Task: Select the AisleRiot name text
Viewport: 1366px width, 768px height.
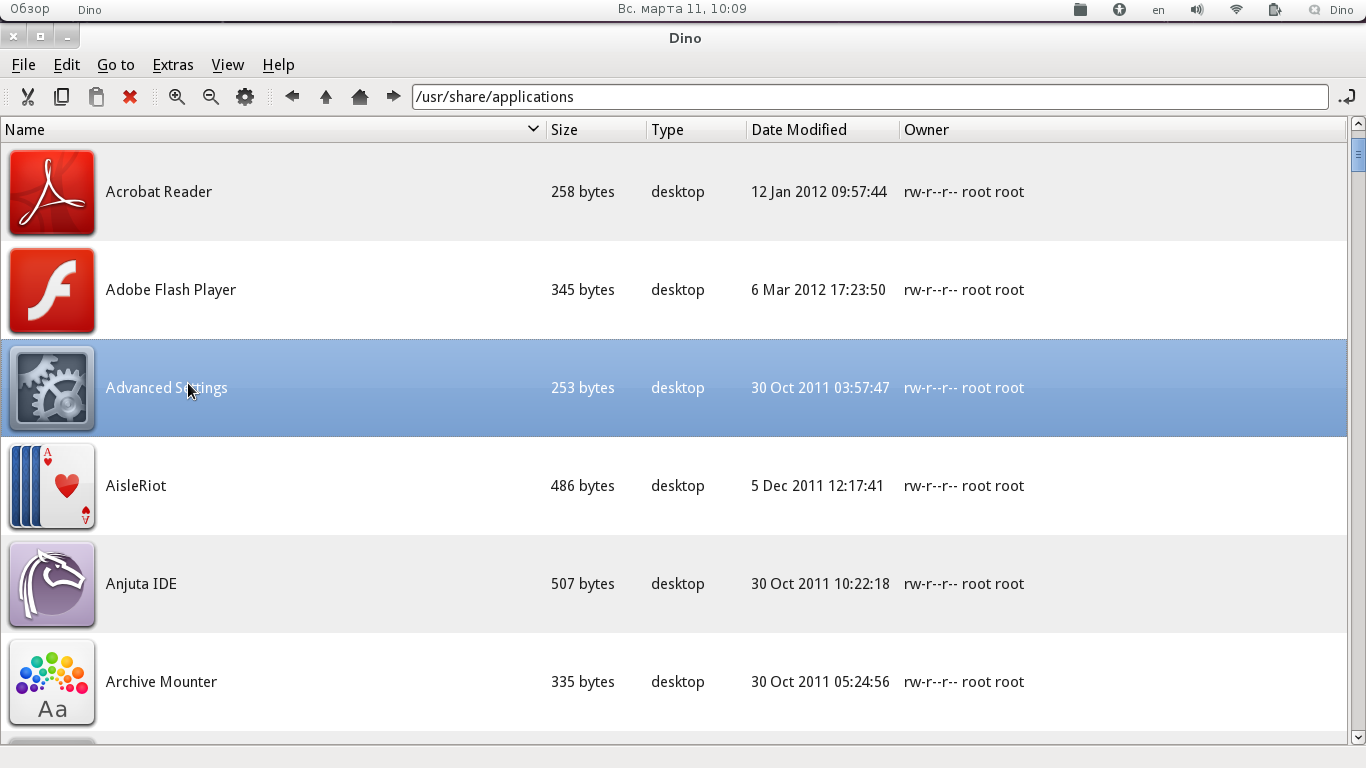Action: pyautogui.click(x=136, y=486)
